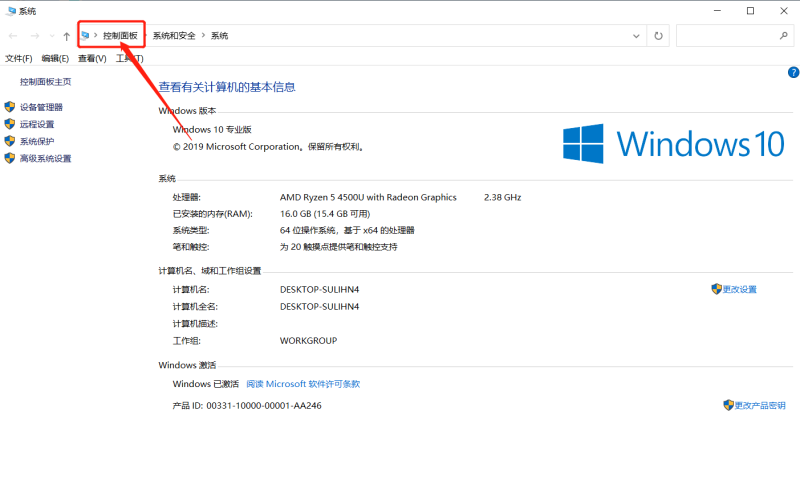Screen dimensions: 800x483
Task: Open 系统保护 link
Action: coord(37,141)
